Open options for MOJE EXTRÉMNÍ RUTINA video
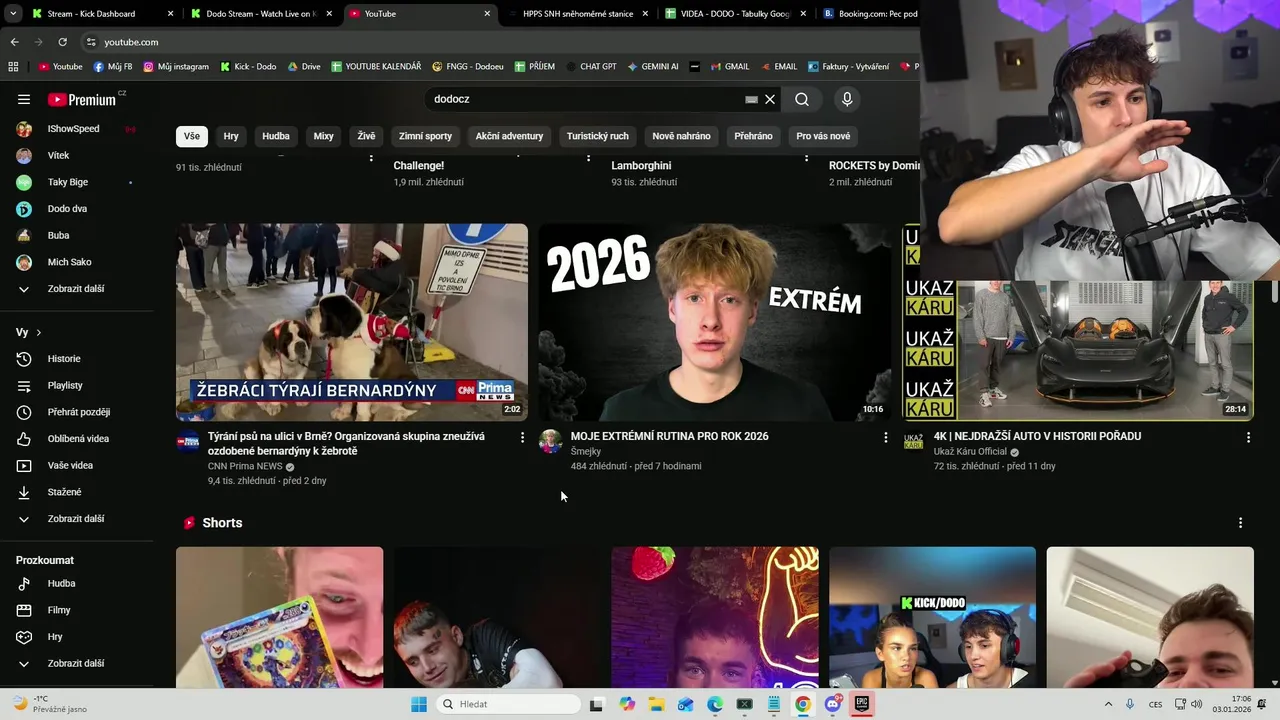The image size is (1280, 720). 885,437
